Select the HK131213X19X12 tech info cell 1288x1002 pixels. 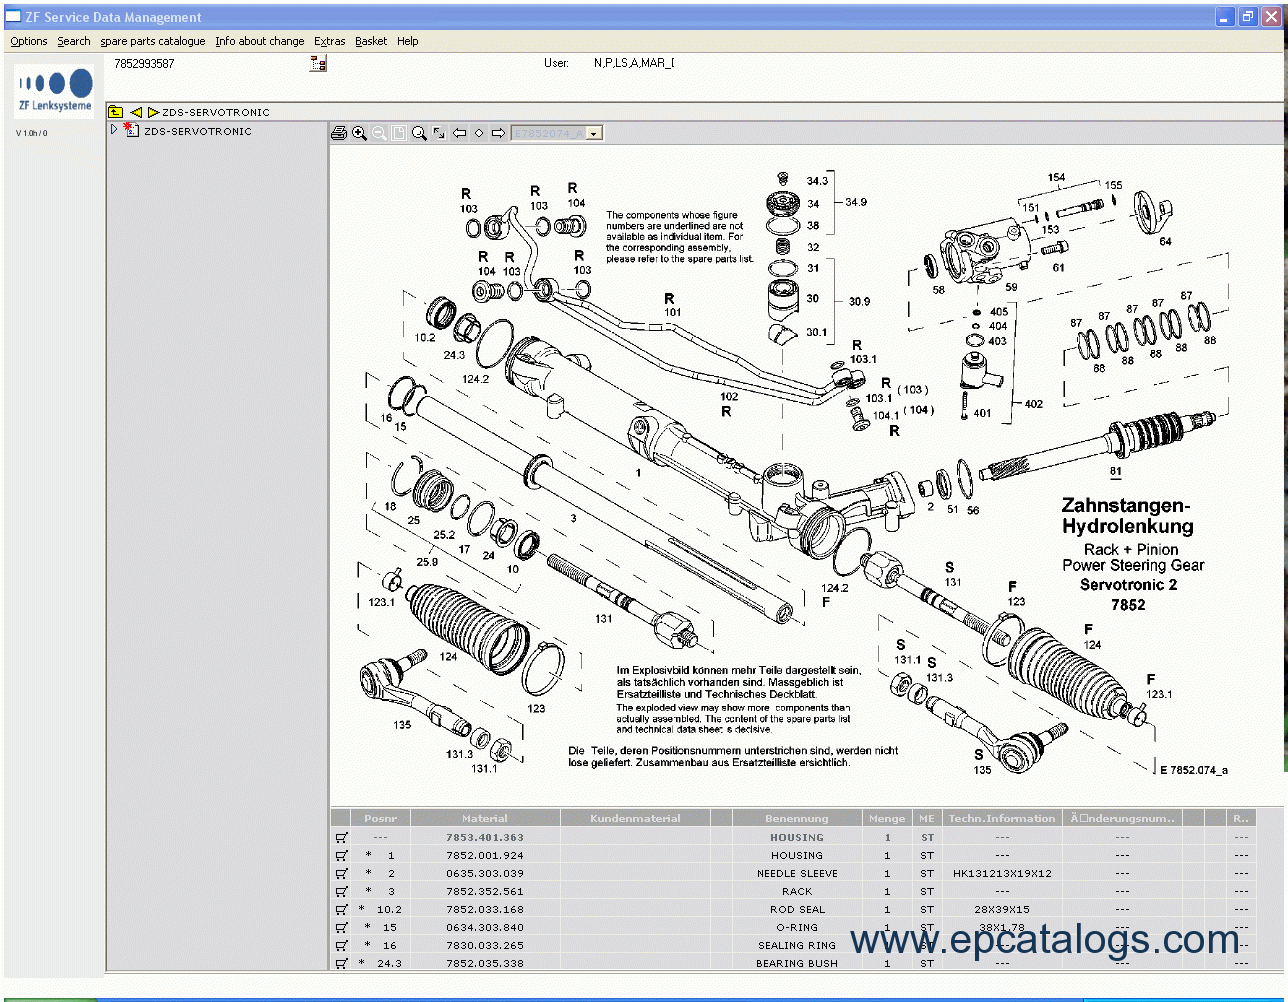pyautogui.click(x=1002, y=873)
